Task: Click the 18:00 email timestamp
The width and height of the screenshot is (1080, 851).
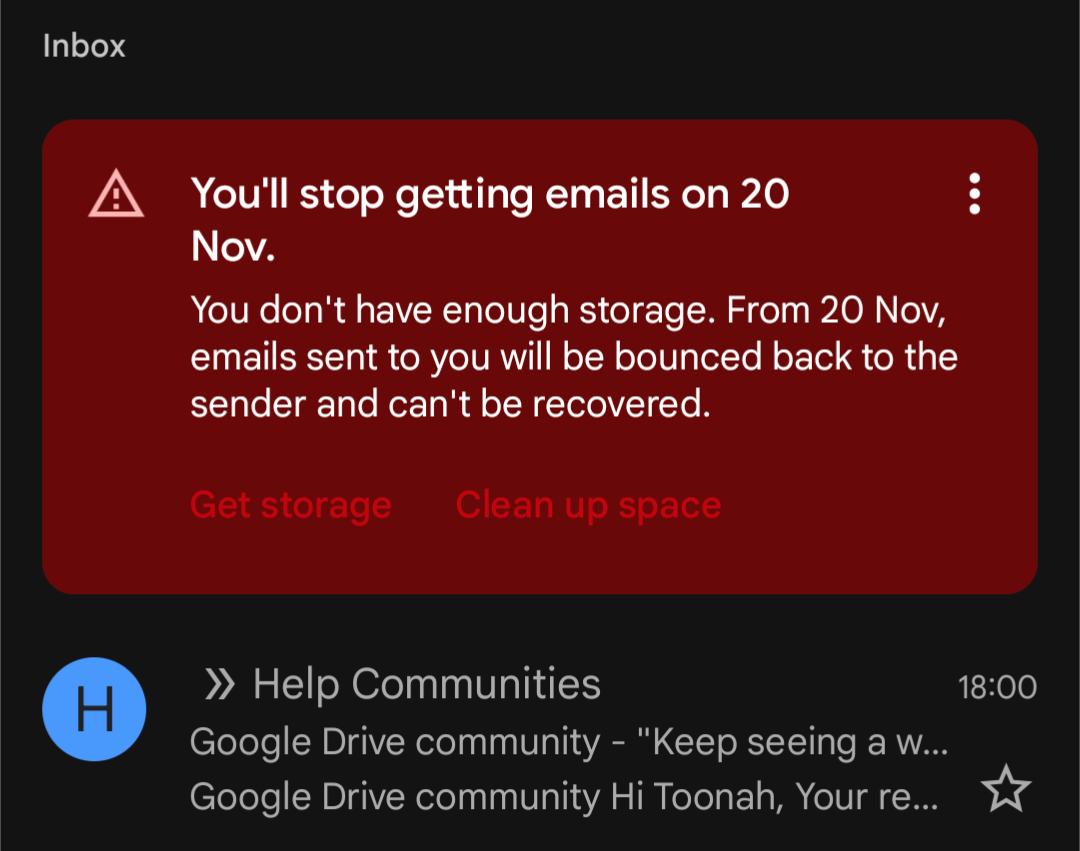Action: click(997, 686)
